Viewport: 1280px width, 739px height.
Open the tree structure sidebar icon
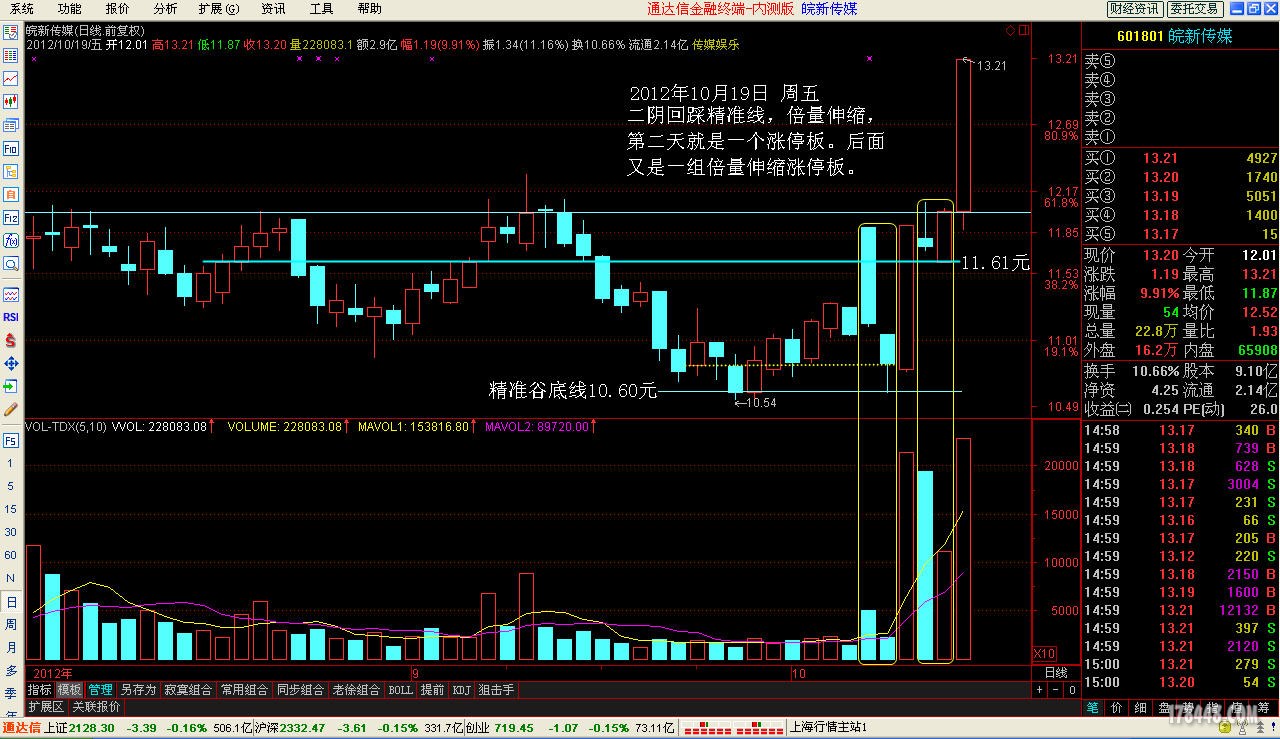[11, 171]
